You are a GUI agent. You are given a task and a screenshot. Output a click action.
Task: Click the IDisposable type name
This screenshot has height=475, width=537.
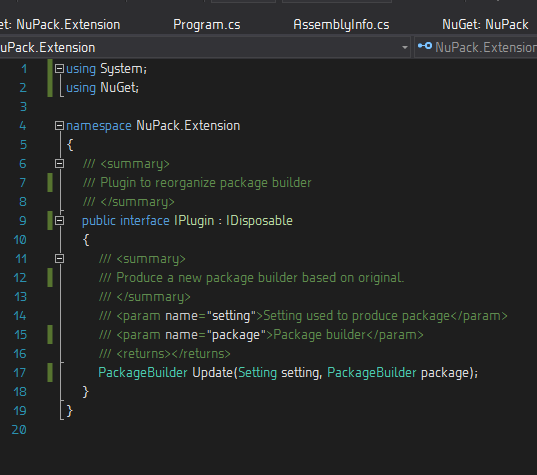pos(259,221)
